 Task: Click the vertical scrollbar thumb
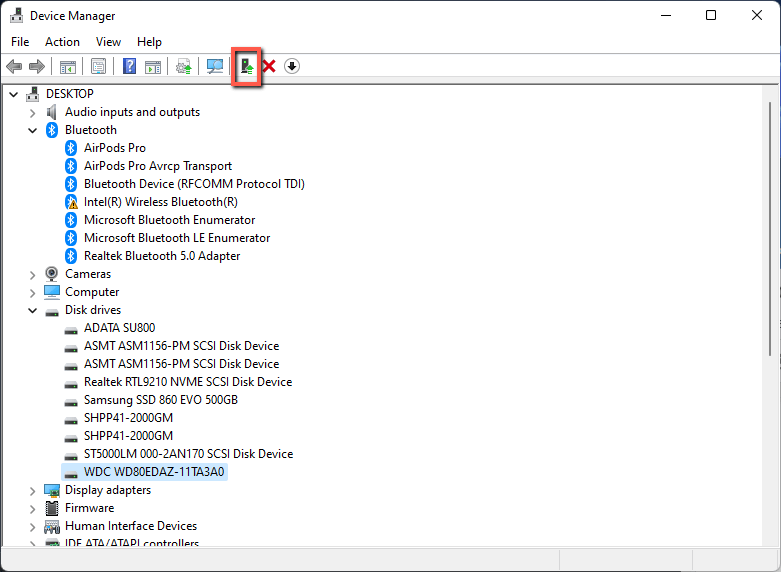coord(770,228)
